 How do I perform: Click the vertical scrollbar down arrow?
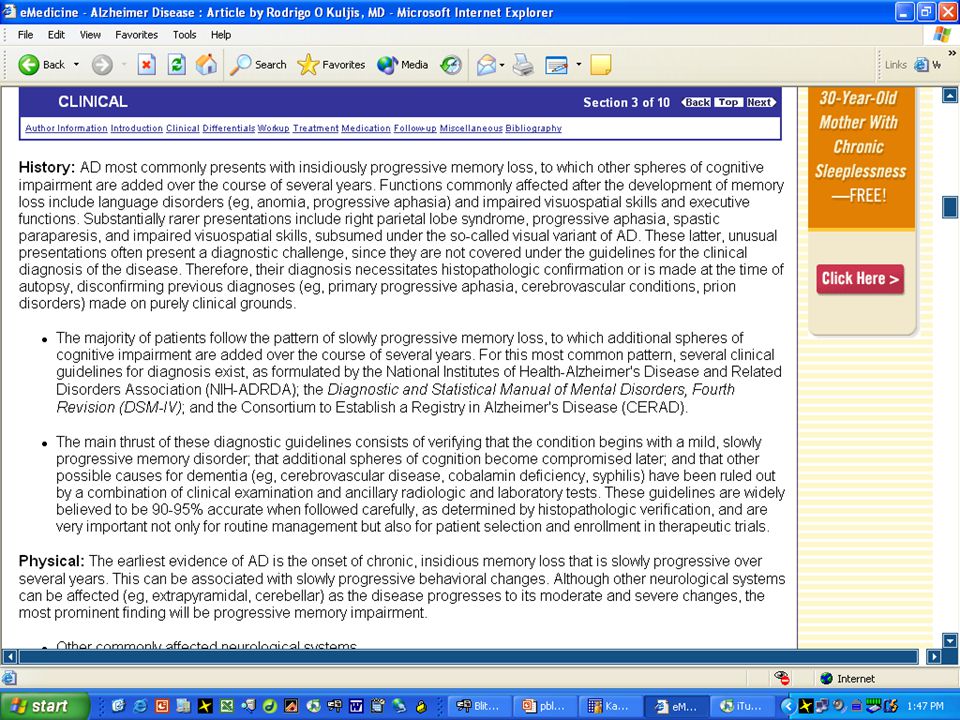pos(950,641)
